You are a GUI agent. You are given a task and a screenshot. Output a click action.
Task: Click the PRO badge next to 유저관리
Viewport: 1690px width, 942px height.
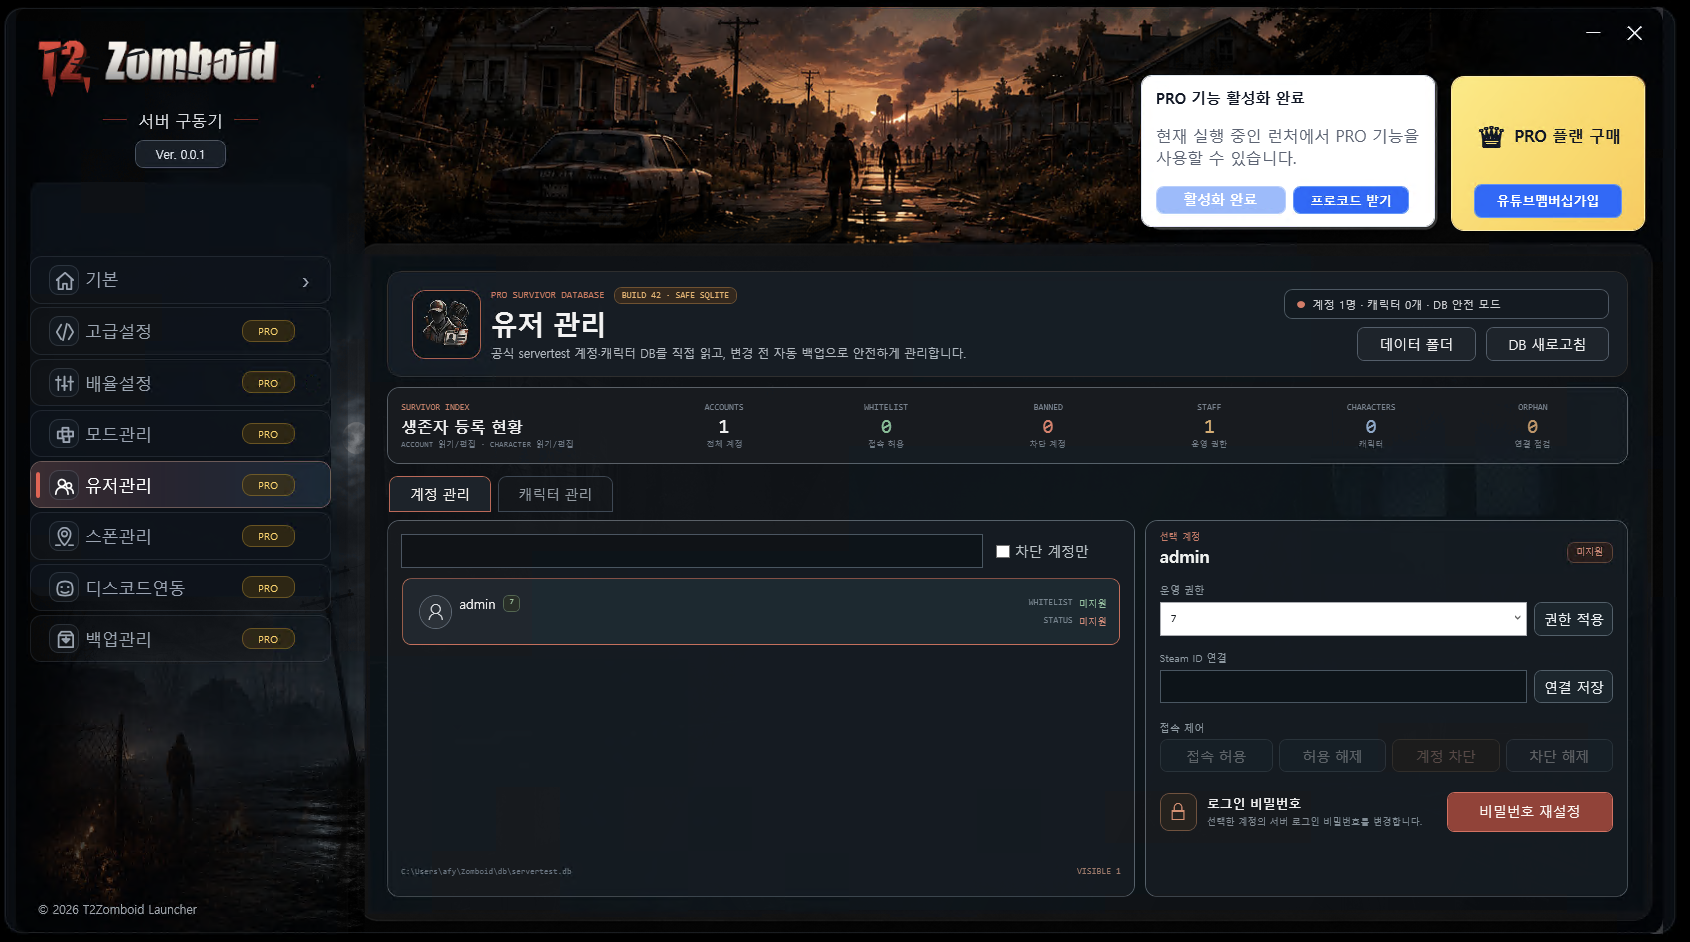(268, 486)
